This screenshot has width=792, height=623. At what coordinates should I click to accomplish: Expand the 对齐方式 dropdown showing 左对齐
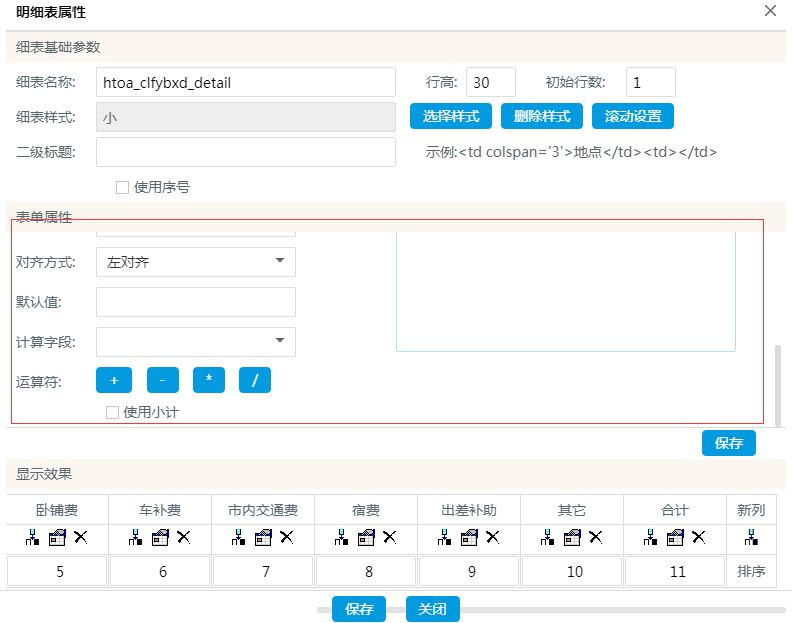[196, 262]
